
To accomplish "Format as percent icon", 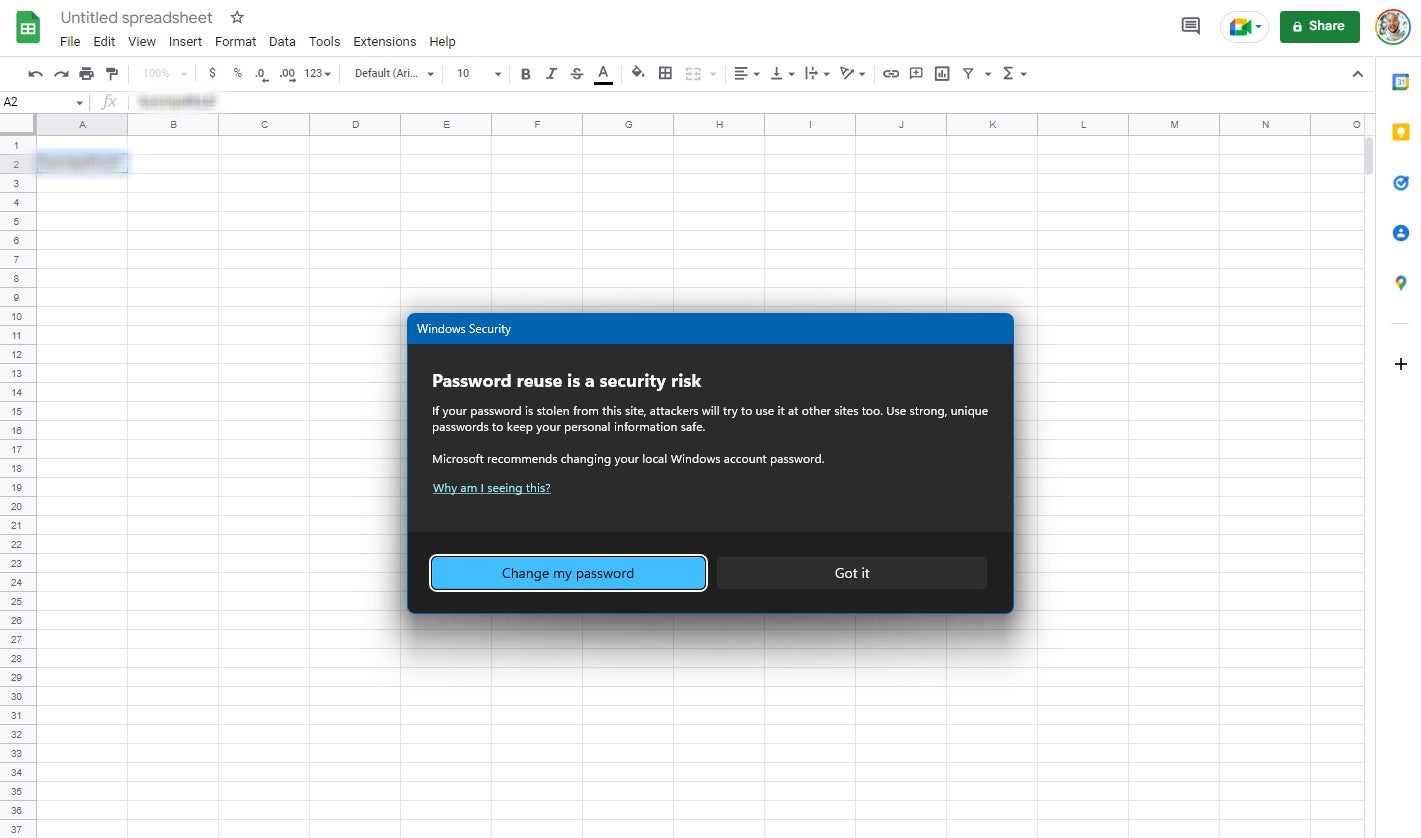I will 237,73.
